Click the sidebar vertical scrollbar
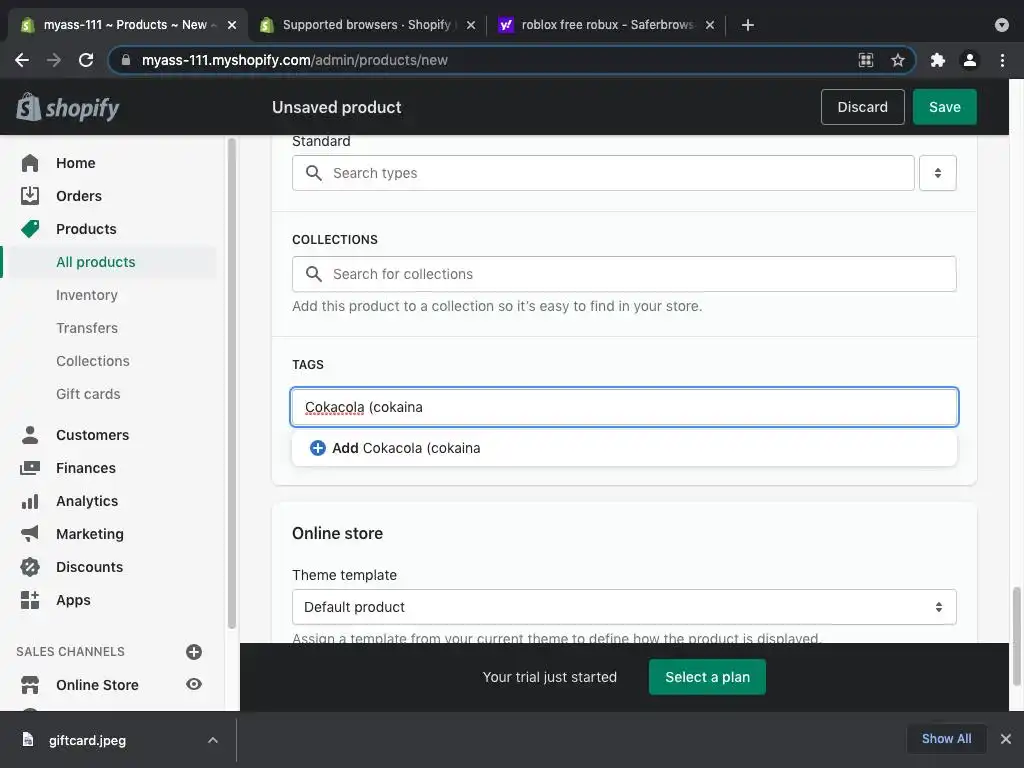Screen dimensions: 1024x768 tap(231, 383)
